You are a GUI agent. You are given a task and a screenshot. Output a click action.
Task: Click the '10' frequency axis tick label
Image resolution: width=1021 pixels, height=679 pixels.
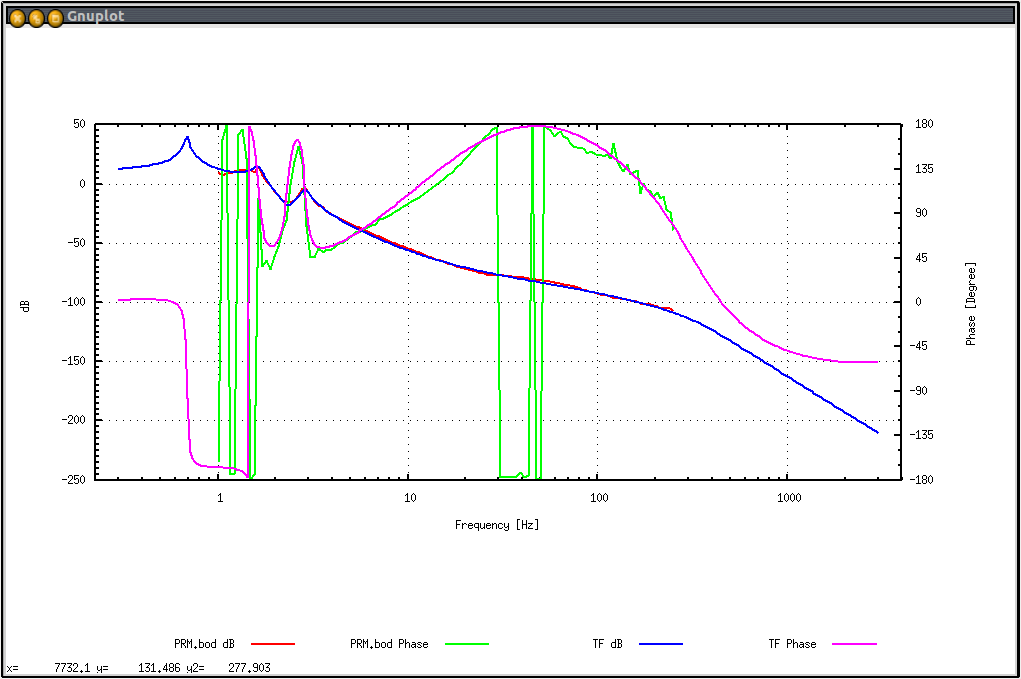(410, 498)
